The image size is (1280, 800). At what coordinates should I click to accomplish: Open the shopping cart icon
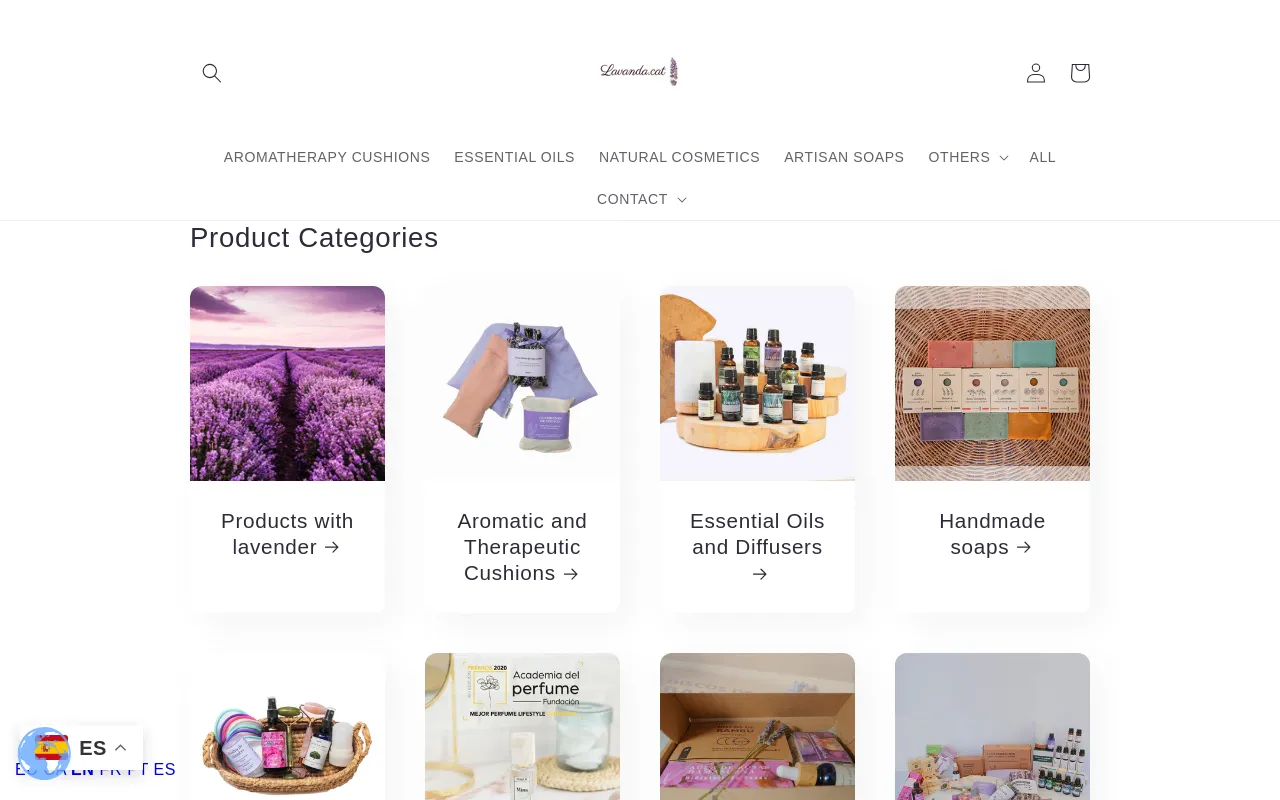(x=1080, y=73)
